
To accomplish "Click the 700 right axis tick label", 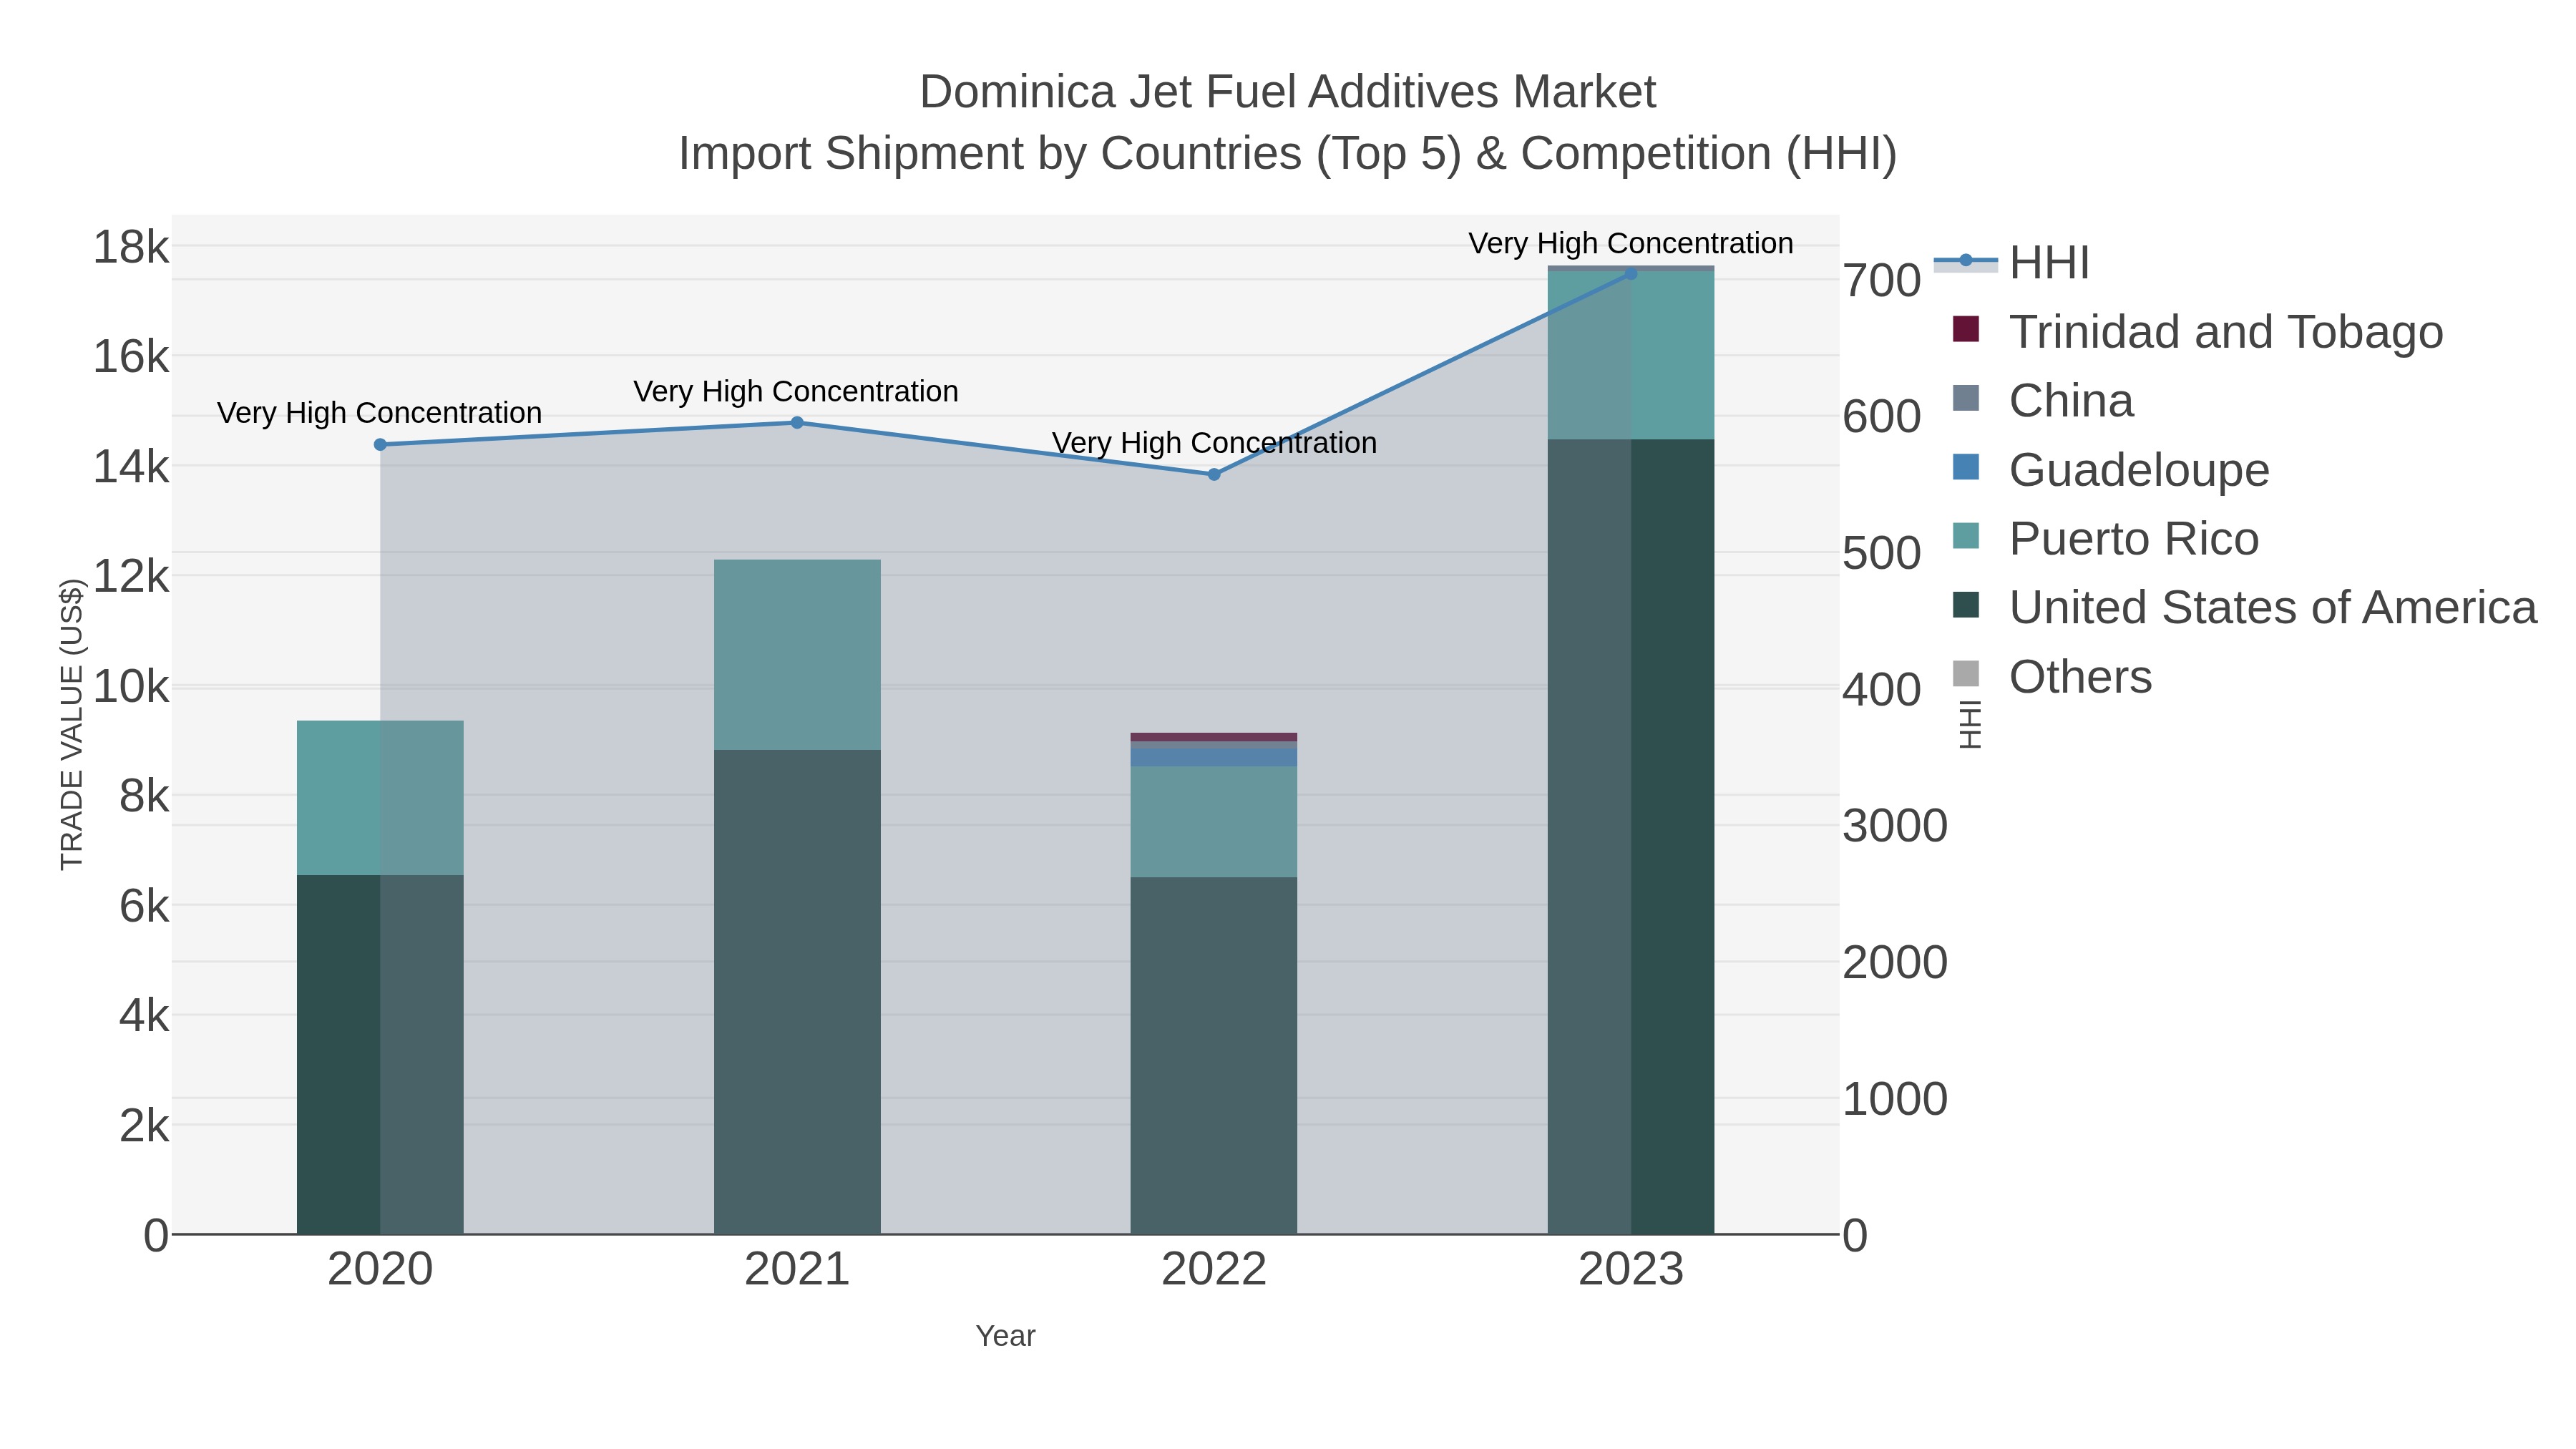I will (x=1882, y=280).
